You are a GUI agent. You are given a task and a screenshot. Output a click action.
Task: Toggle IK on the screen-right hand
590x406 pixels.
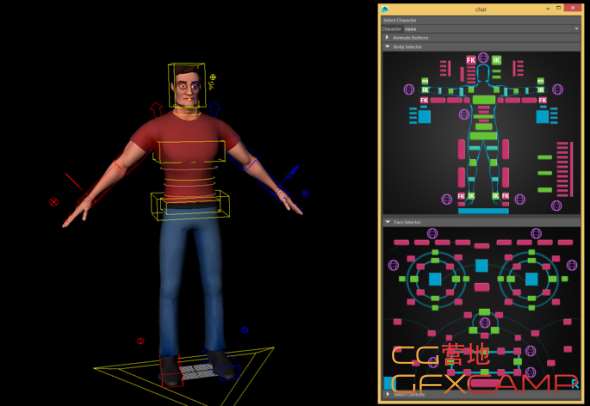(541, 90)
